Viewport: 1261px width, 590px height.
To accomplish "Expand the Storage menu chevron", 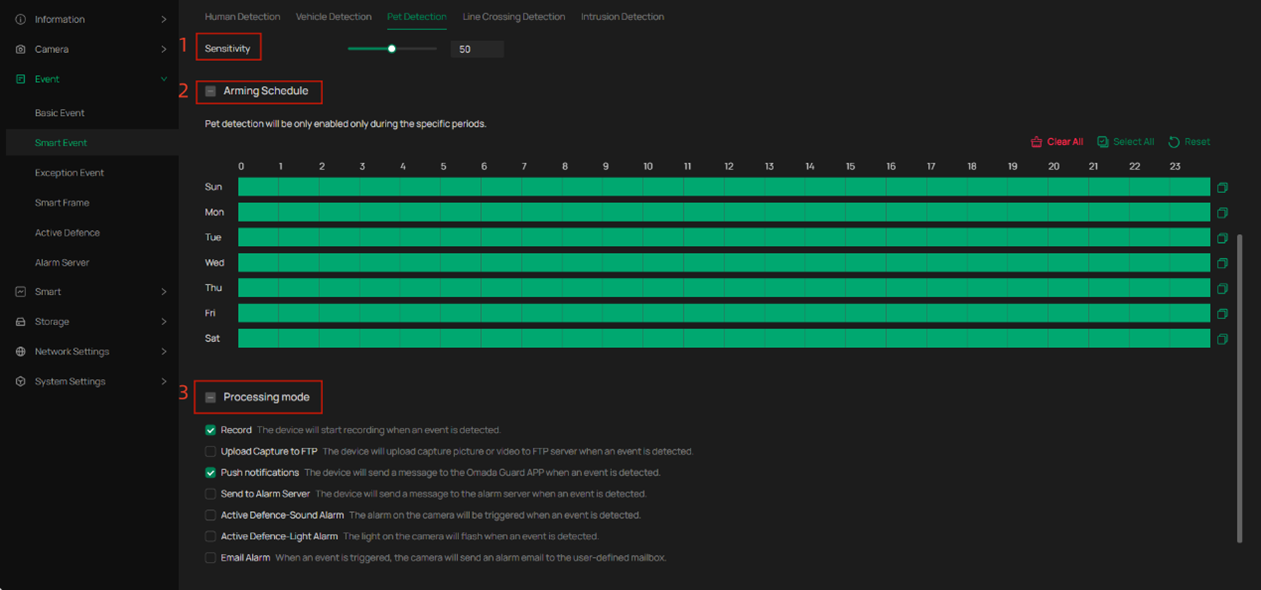I will coord(164,322).
